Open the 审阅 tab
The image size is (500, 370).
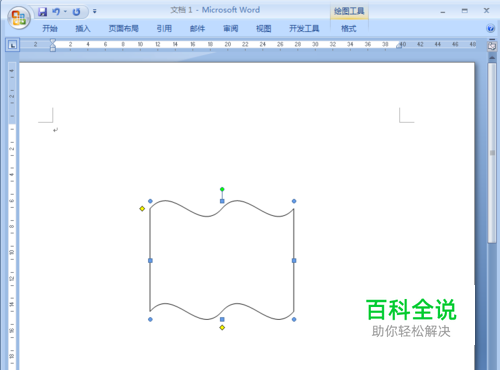pyautogui.click(x=230, y=29)
